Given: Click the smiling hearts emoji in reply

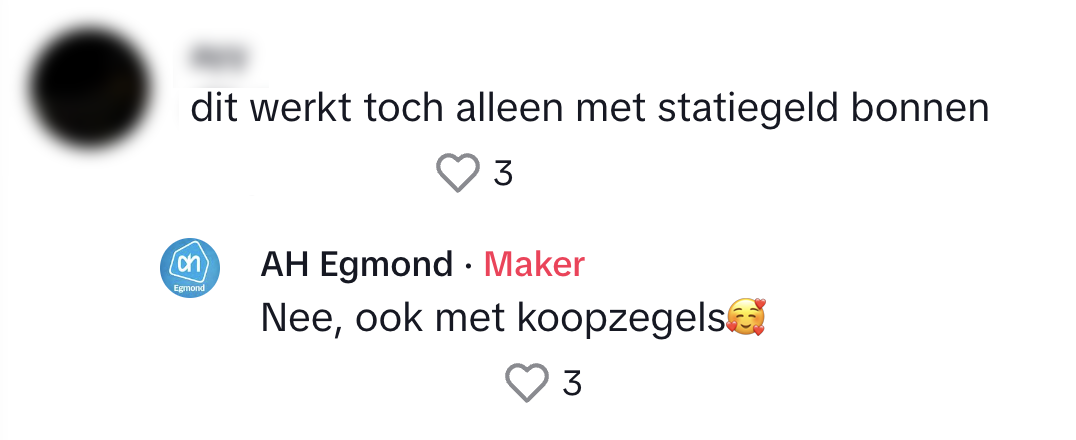Looking at the screenshot, I should [744, 318].
